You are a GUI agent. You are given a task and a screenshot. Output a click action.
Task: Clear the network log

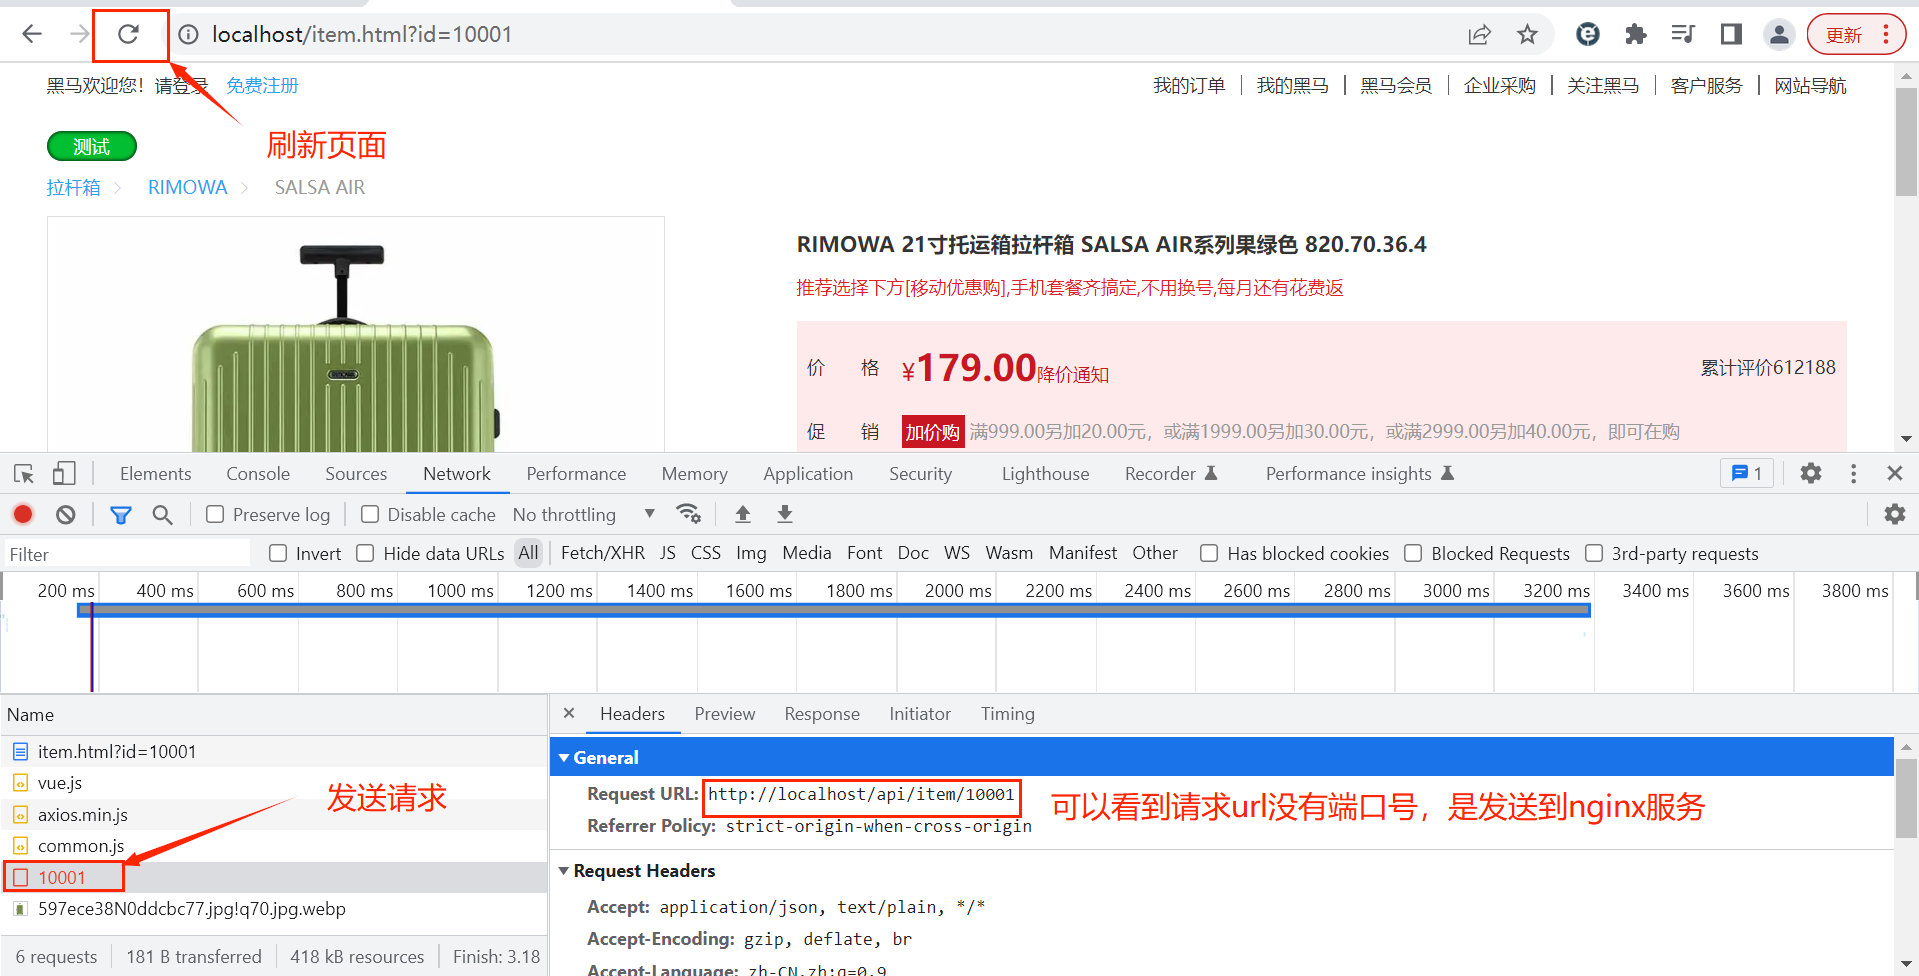click(x=66, y=514)
